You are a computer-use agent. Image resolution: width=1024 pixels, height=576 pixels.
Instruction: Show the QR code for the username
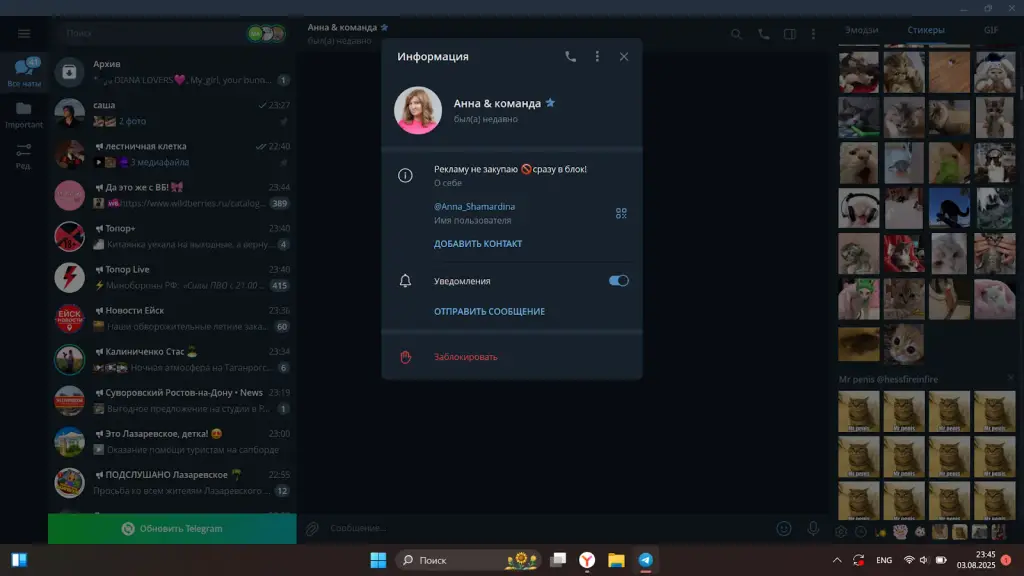click(621, 214)
